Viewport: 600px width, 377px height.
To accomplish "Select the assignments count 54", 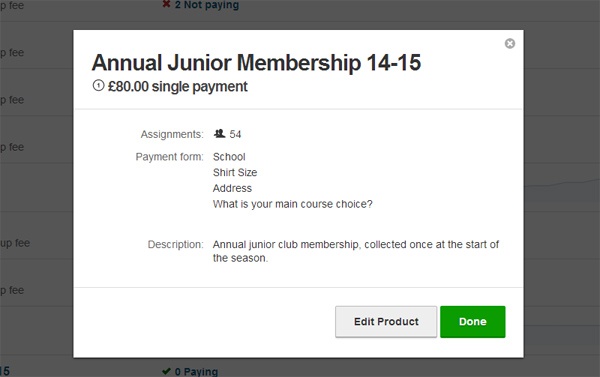I will click(x=235, y=134).
